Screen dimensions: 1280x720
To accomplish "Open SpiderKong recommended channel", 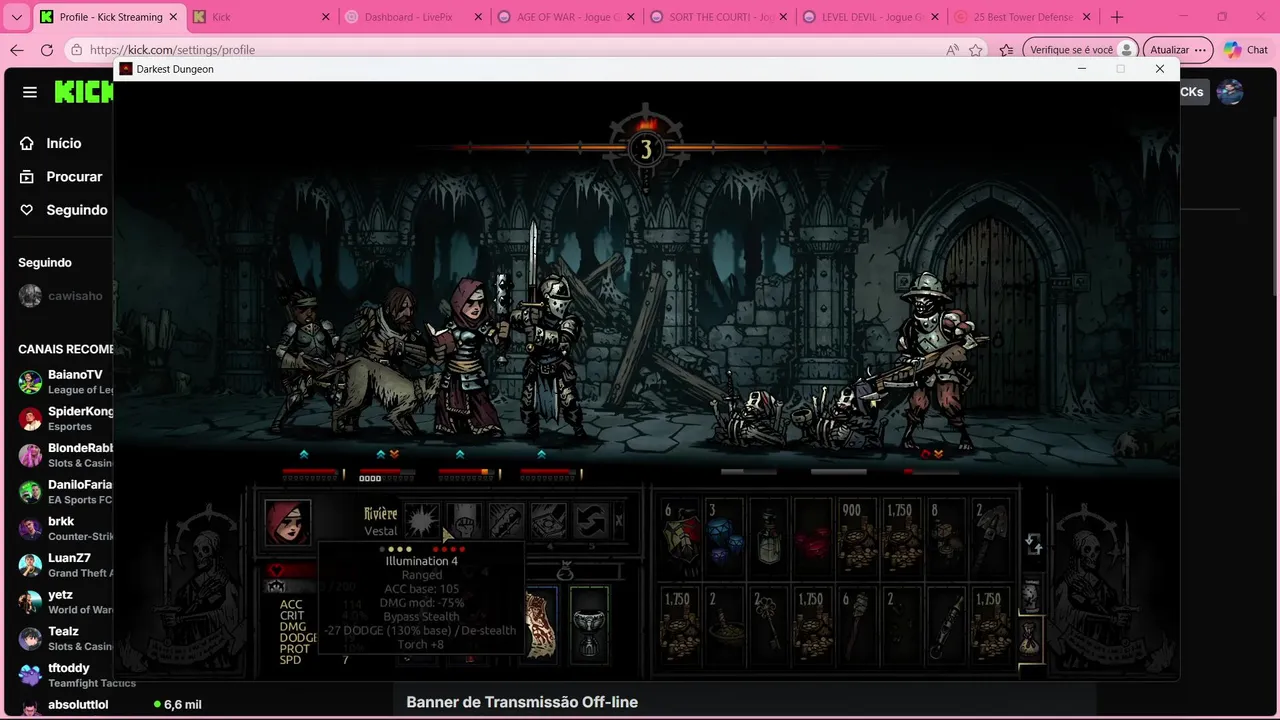I will click(x=65, y=418).
